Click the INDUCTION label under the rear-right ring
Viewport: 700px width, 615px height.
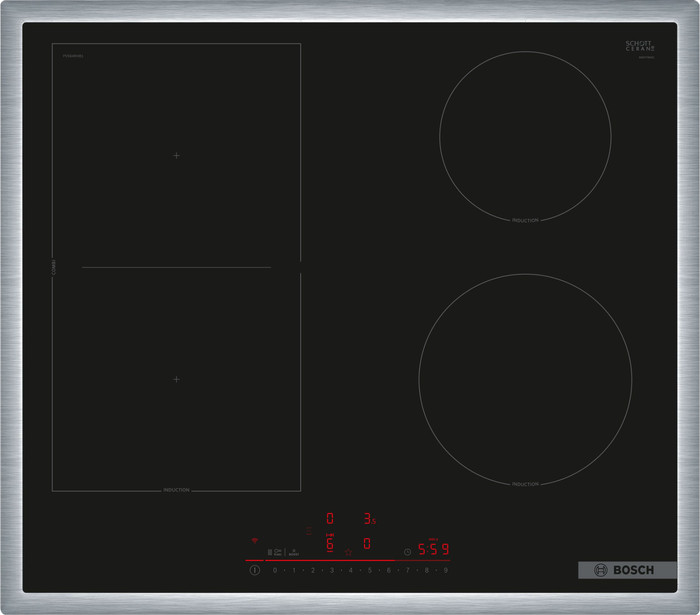525,220
